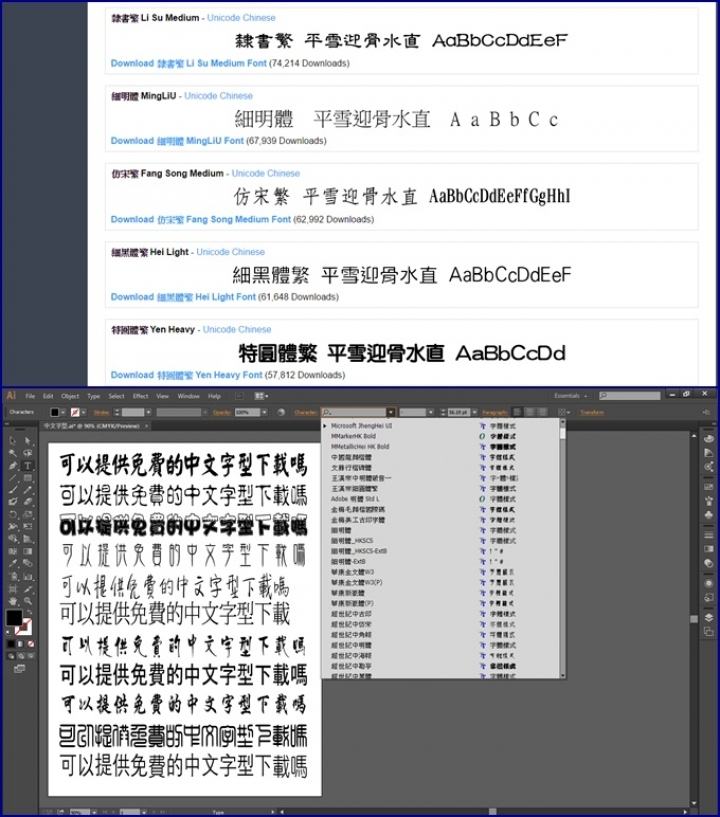Enable Draw Normal mode

[x=11, y=656]
